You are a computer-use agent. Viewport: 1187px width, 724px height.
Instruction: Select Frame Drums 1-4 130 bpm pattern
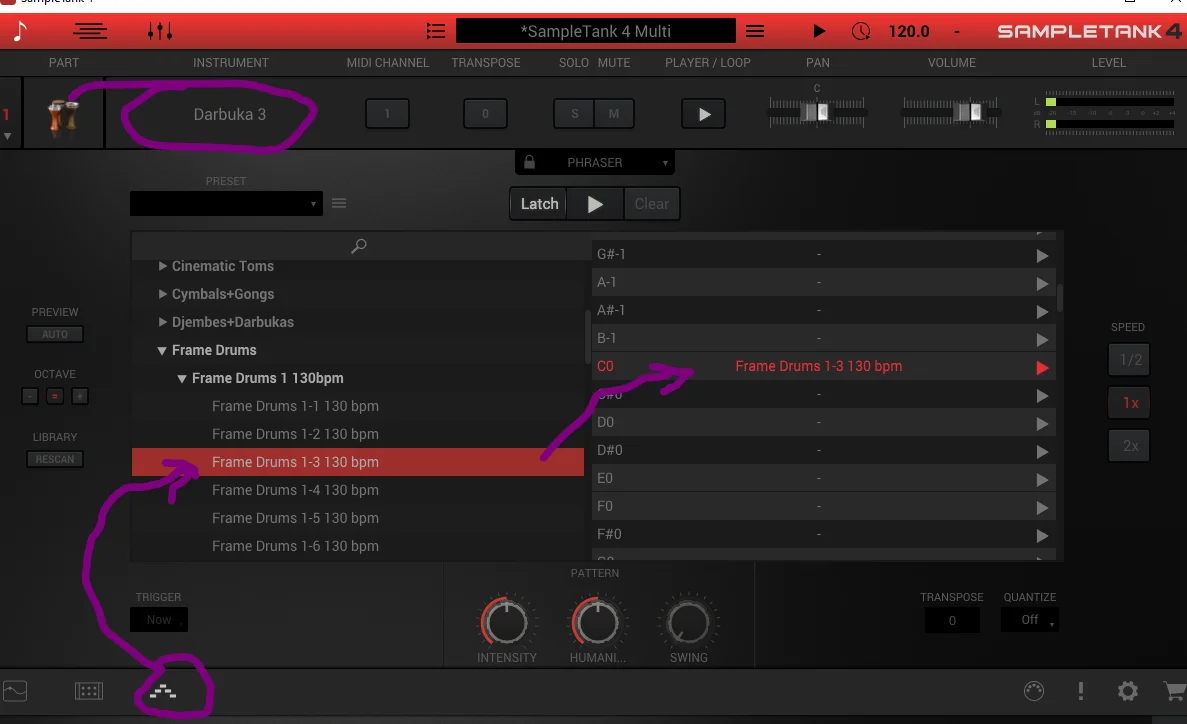(295, 490)
